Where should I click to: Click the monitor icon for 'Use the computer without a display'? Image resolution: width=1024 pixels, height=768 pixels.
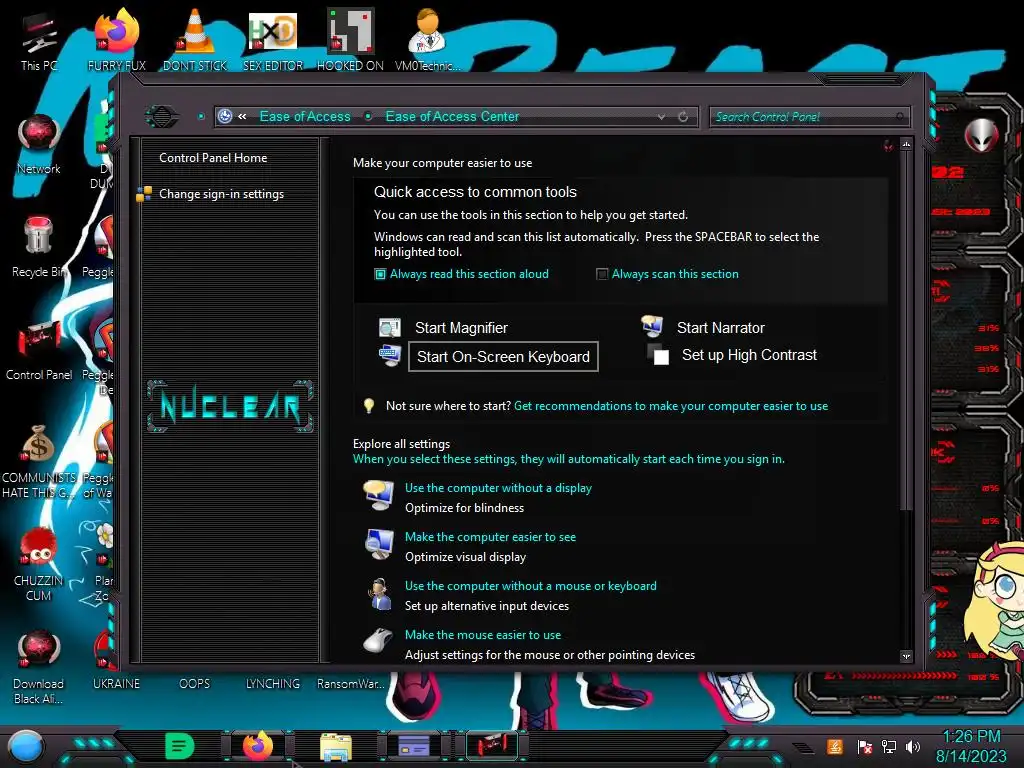[x=379, y=496]
